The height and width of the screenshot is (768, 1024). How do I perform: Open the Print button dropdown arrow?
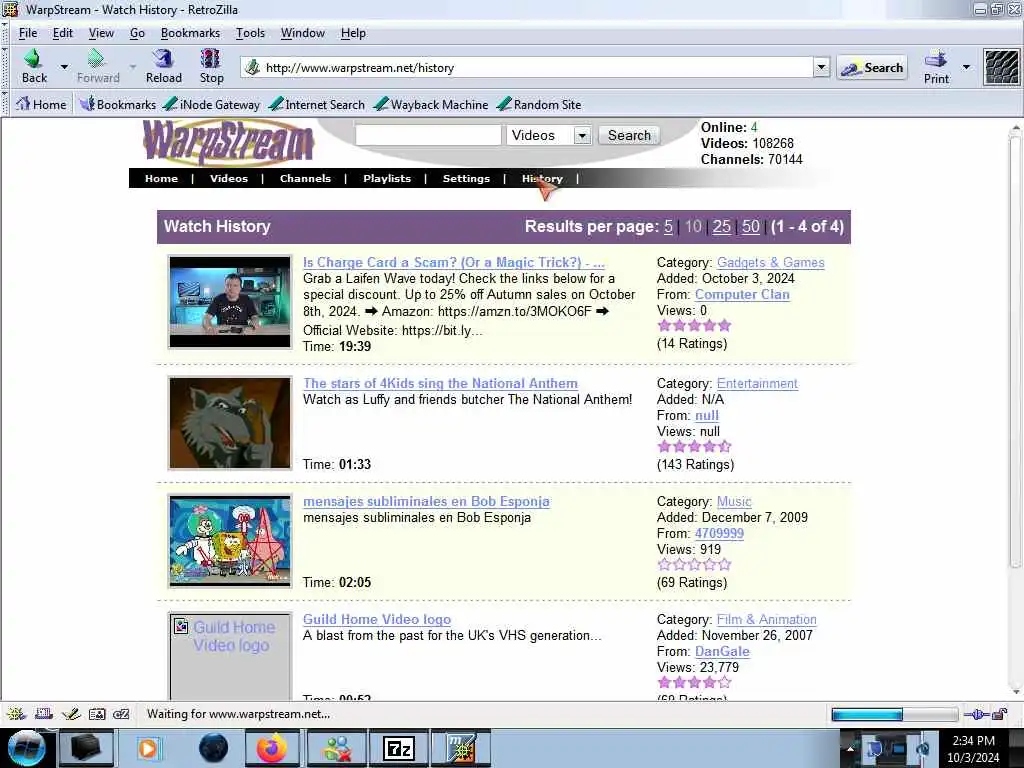pyautogui.click(x=966, y=67)
